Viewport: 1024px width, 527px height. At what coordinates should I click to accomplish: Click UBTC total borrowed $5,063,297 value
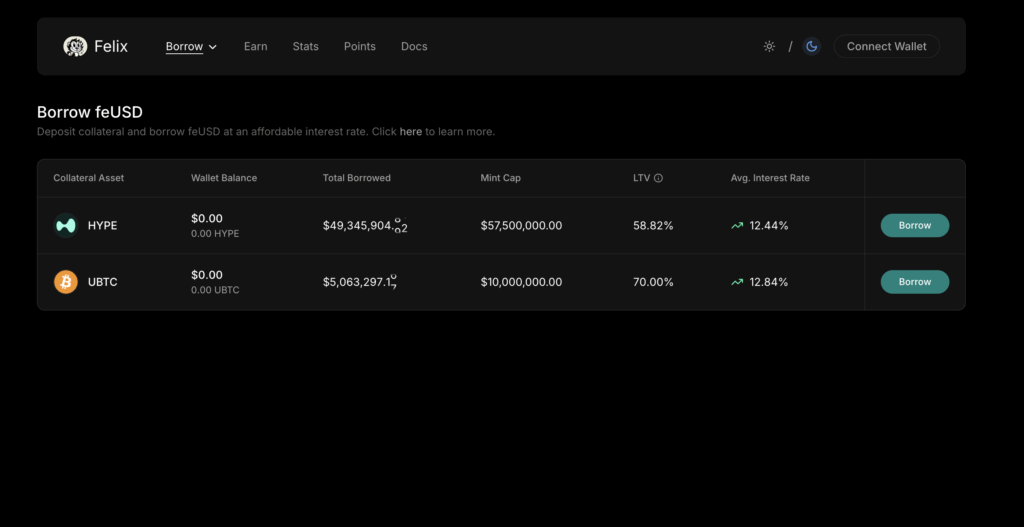(x=360, y=282)
